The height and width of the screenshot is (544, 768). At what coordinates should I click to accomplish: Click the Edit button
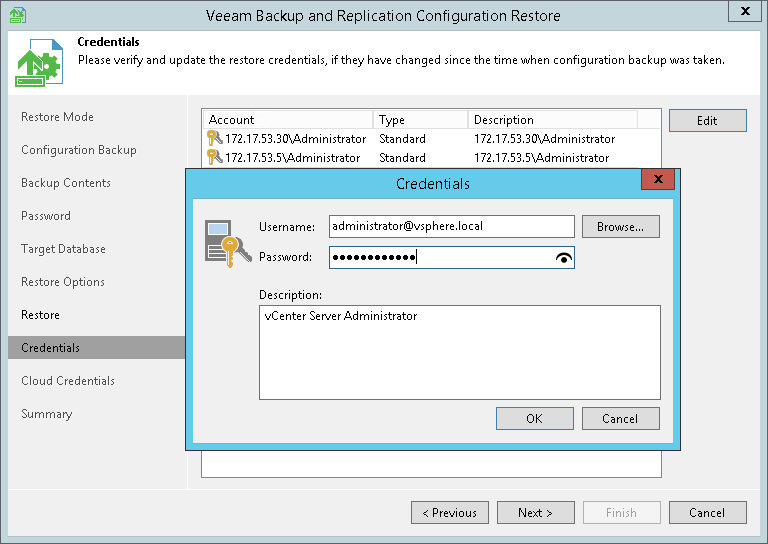tap(707, 120)
